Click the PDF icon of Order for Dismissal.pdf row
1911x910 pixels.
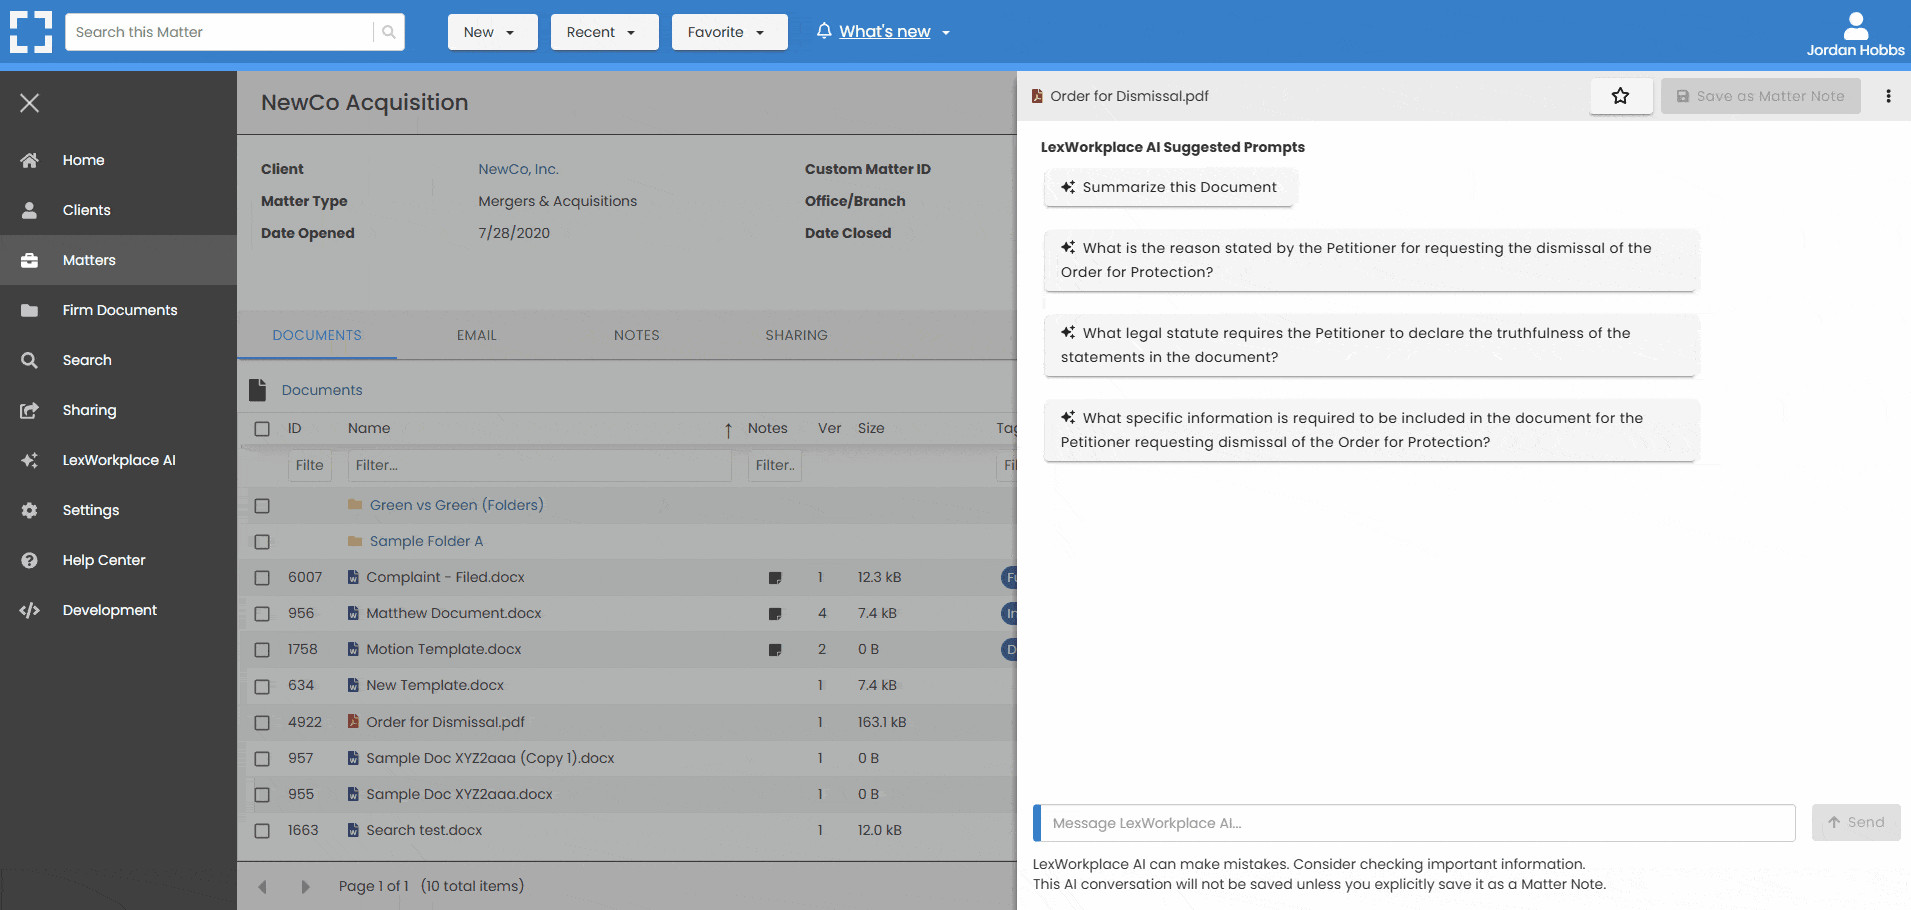click(353, 721)
